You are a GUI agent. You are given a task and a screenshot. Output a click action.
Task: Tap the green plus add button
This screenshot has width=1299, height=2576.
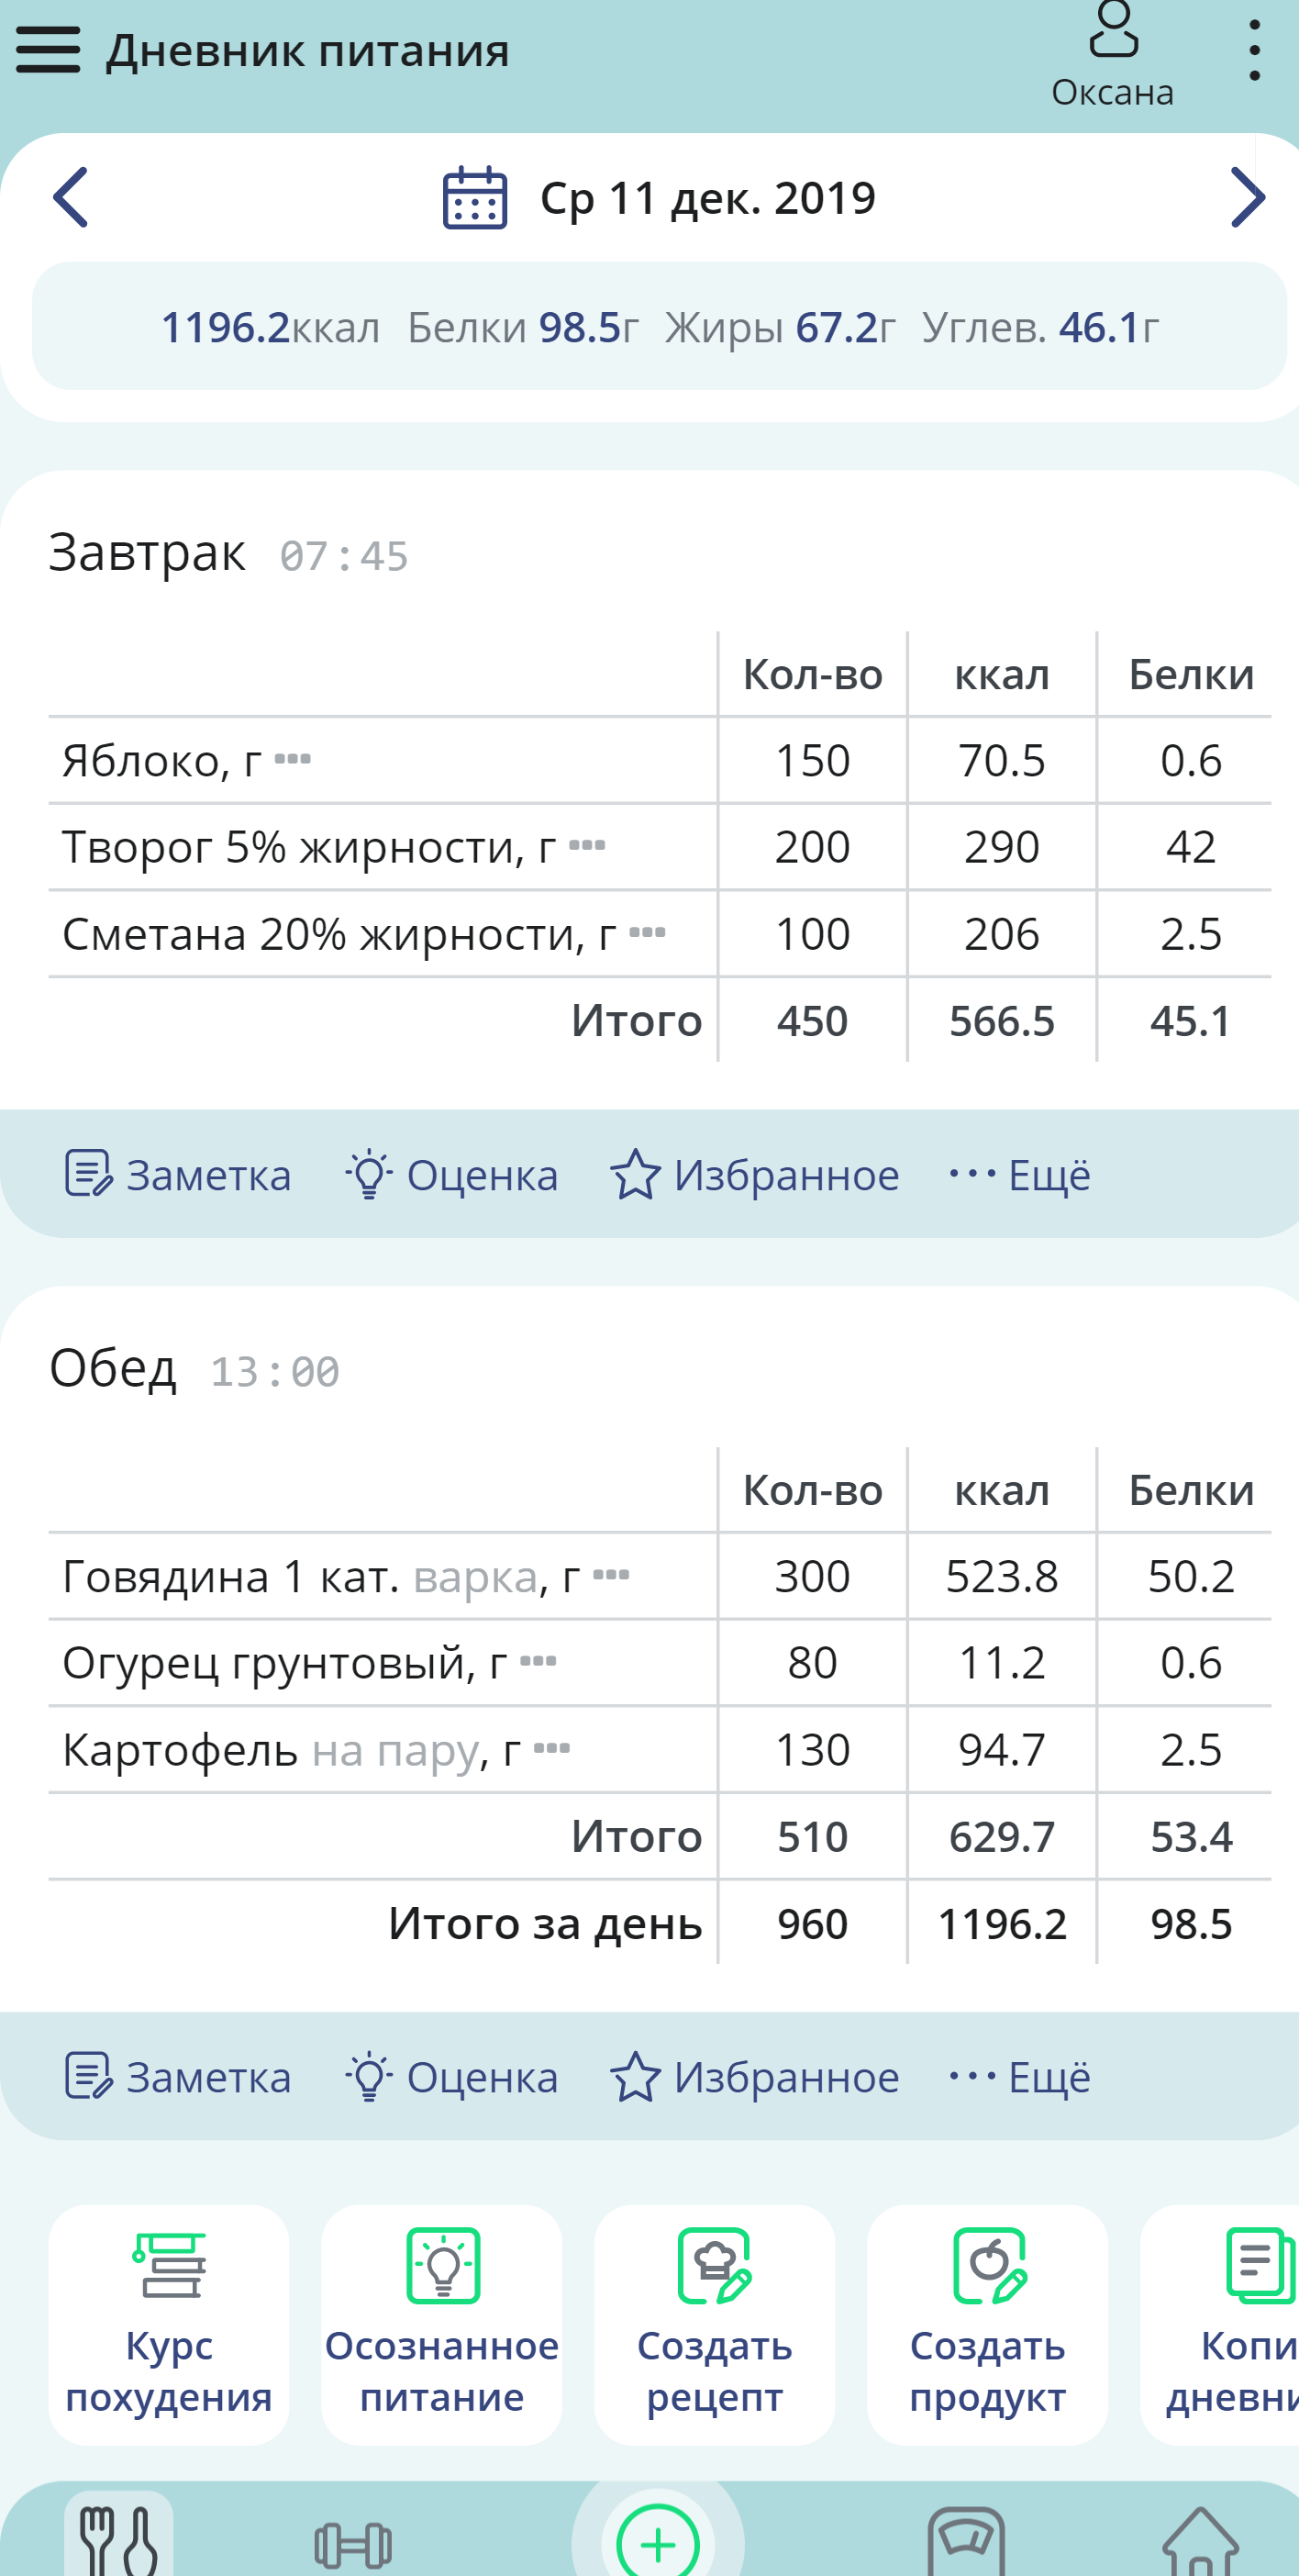click(x=658, y=2543)
